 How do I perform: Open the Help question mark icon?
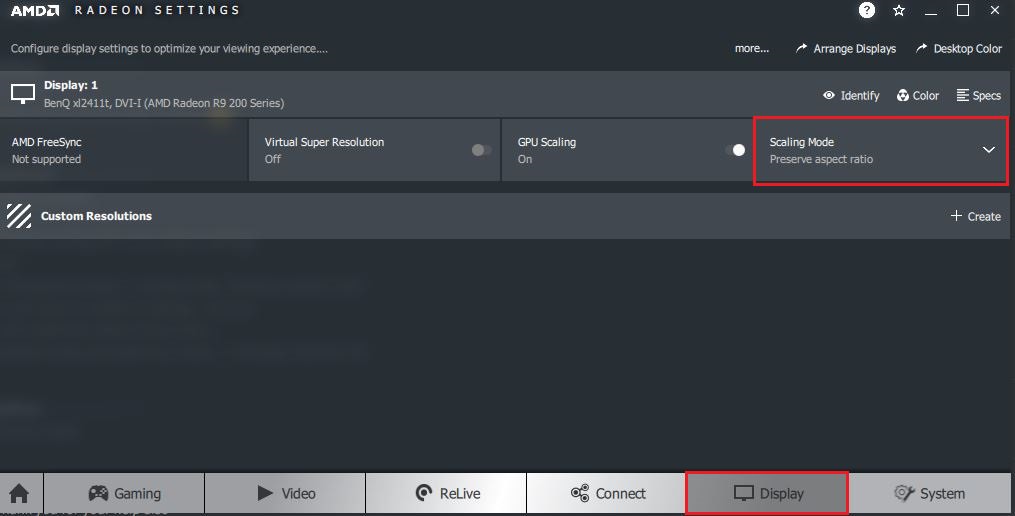tap(867, 11)
